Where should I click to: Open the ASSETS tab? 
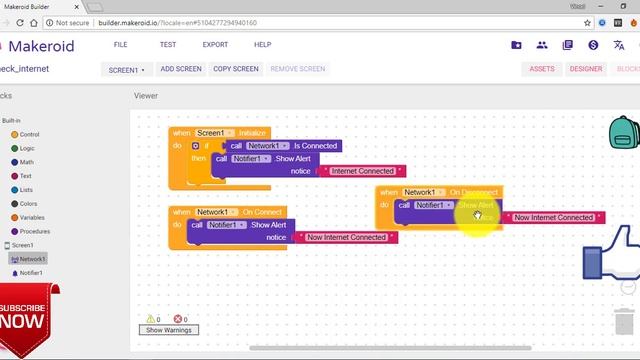pos(542,69)
